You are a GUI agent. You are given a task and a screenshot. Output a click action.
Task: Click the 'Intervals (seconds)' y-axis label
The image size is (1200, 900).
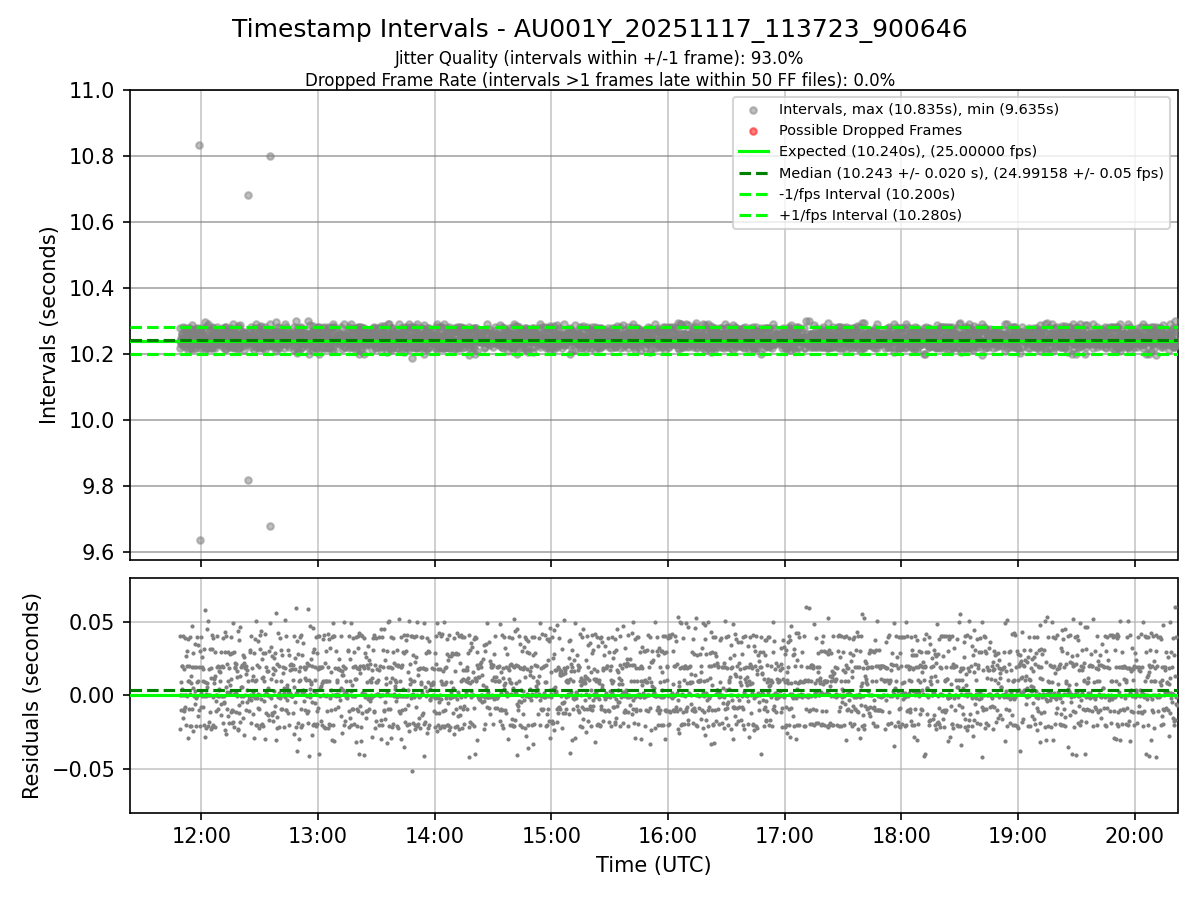pos(49,325)
